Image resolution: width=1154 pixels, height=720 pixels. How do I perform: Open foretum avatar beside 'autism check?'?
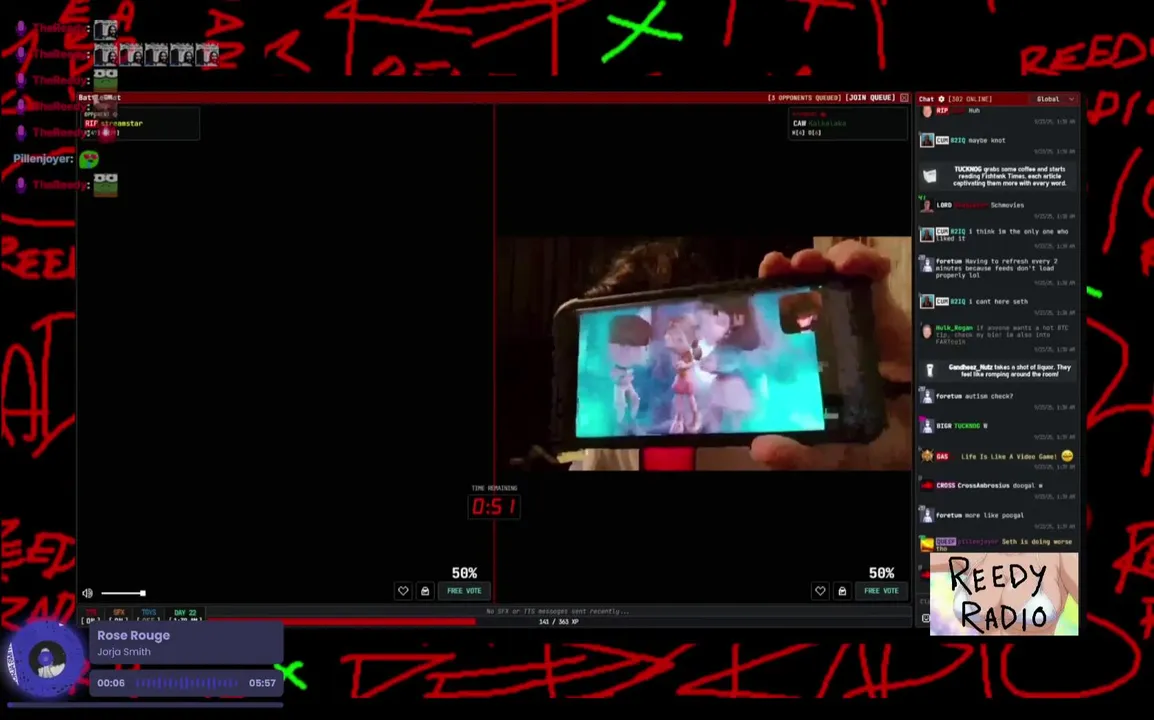click(x=927, y=396)
